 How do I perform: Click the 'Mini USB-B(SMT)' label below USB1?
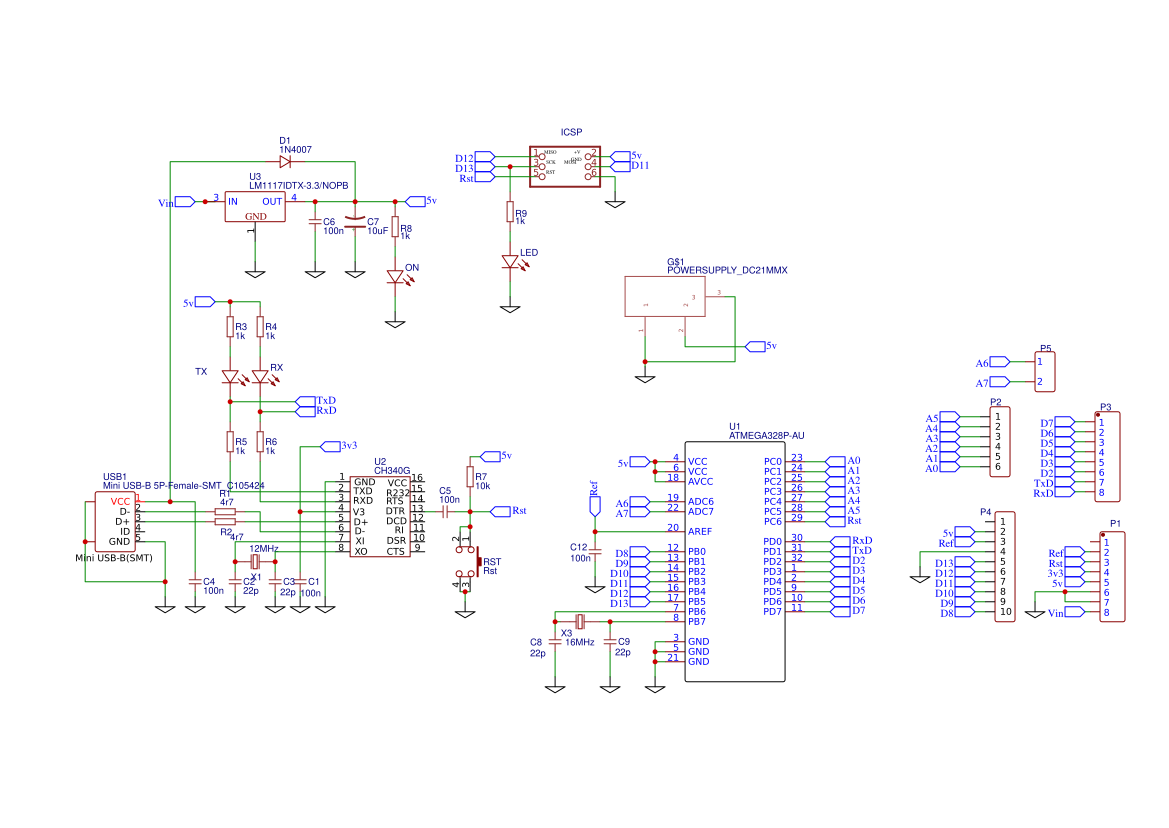pos(114,557)
